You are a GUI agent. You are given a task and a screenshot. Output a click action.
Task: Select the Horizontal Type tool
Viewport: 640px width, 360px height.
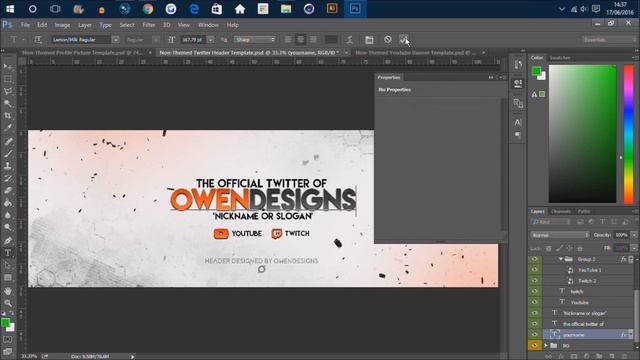pos(8,253)
